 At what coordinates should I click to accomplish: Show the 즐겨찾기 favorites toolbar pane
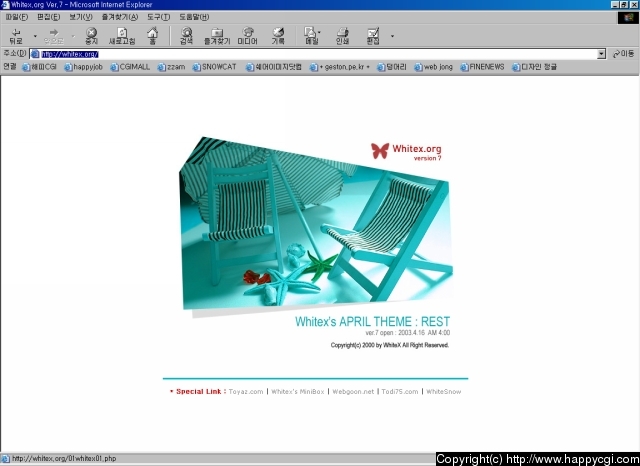217,36
